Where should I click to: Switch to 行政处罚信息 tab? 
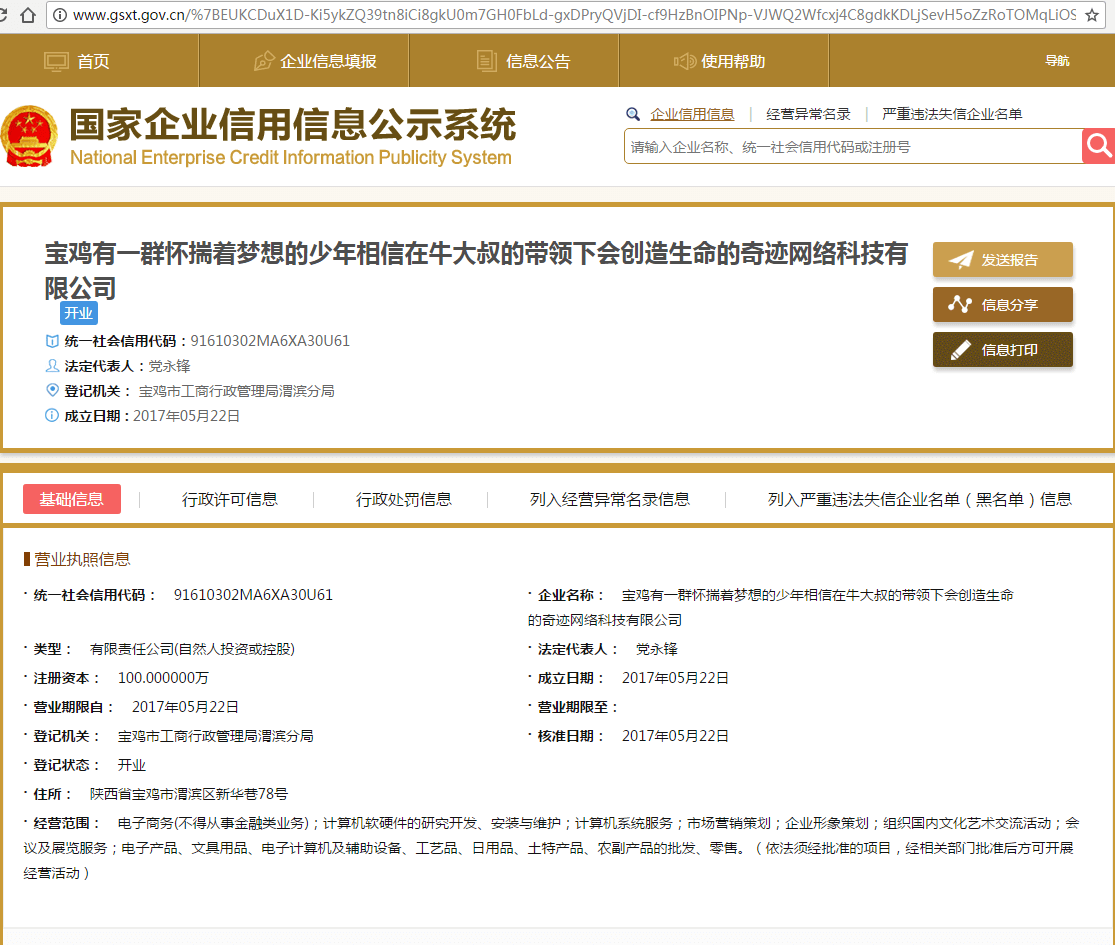click(x=403, y=499)
